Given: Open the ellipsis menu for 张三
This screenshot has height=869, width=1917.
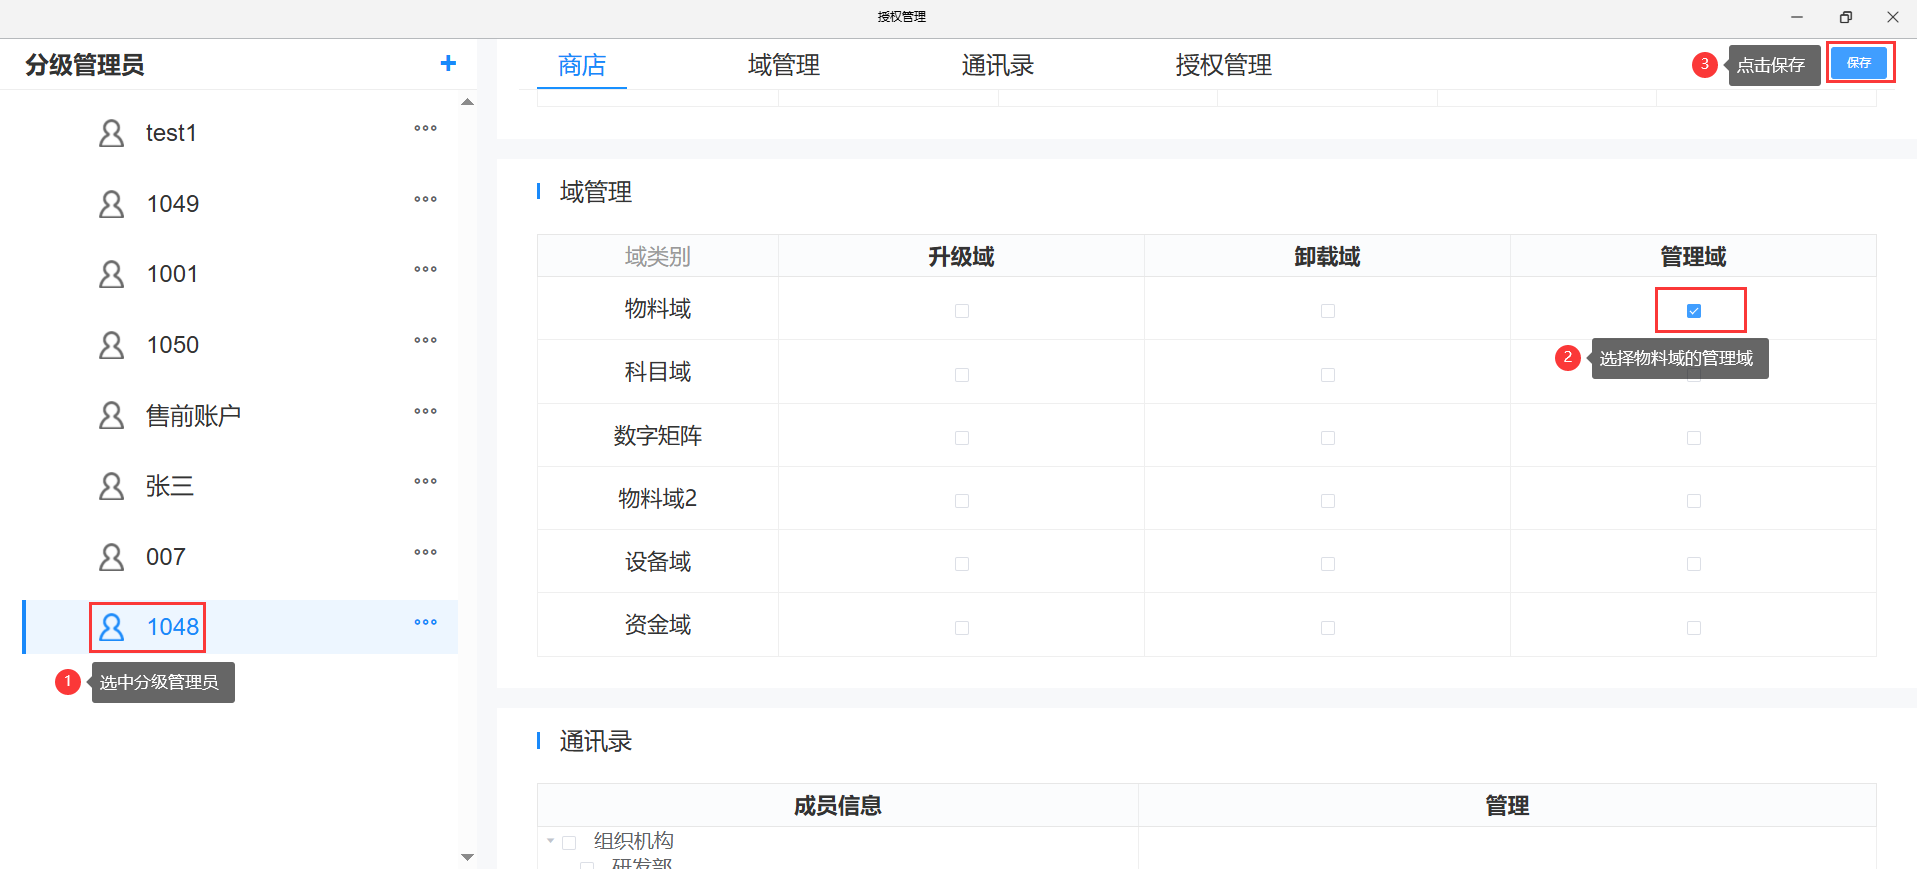Looking at the screenshot, I should pos(425,482).
